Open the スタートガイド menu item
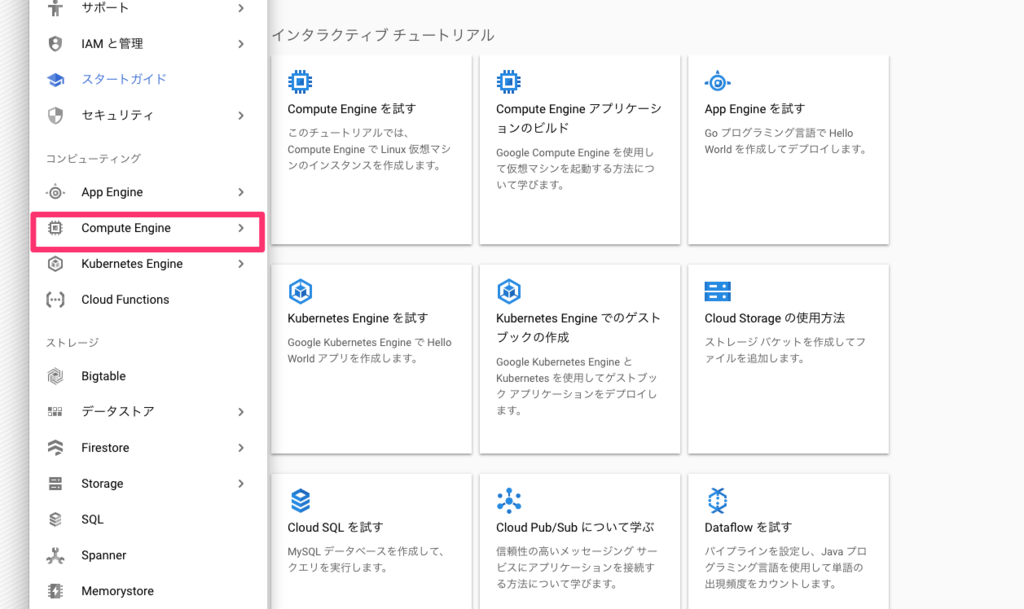1024x609 pixels. point(148,80)
